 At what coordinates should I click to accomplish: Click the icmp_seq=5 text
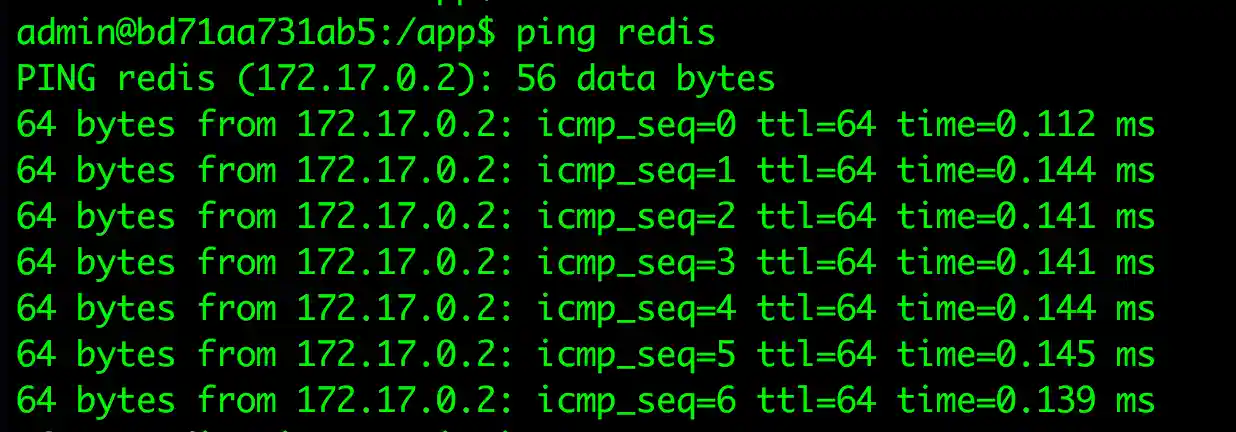pos(636,355)
